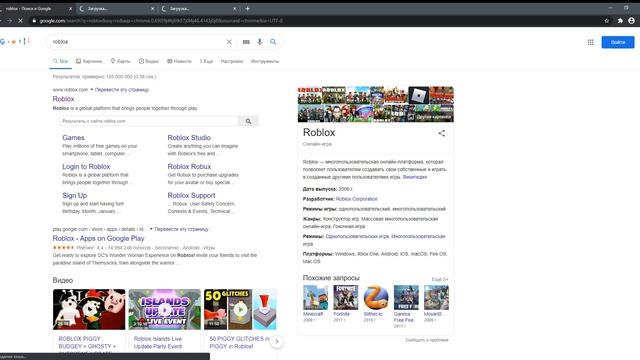Open Garena Free Fire related search
This screenshot has height=360, width=640.
point(406,306)
